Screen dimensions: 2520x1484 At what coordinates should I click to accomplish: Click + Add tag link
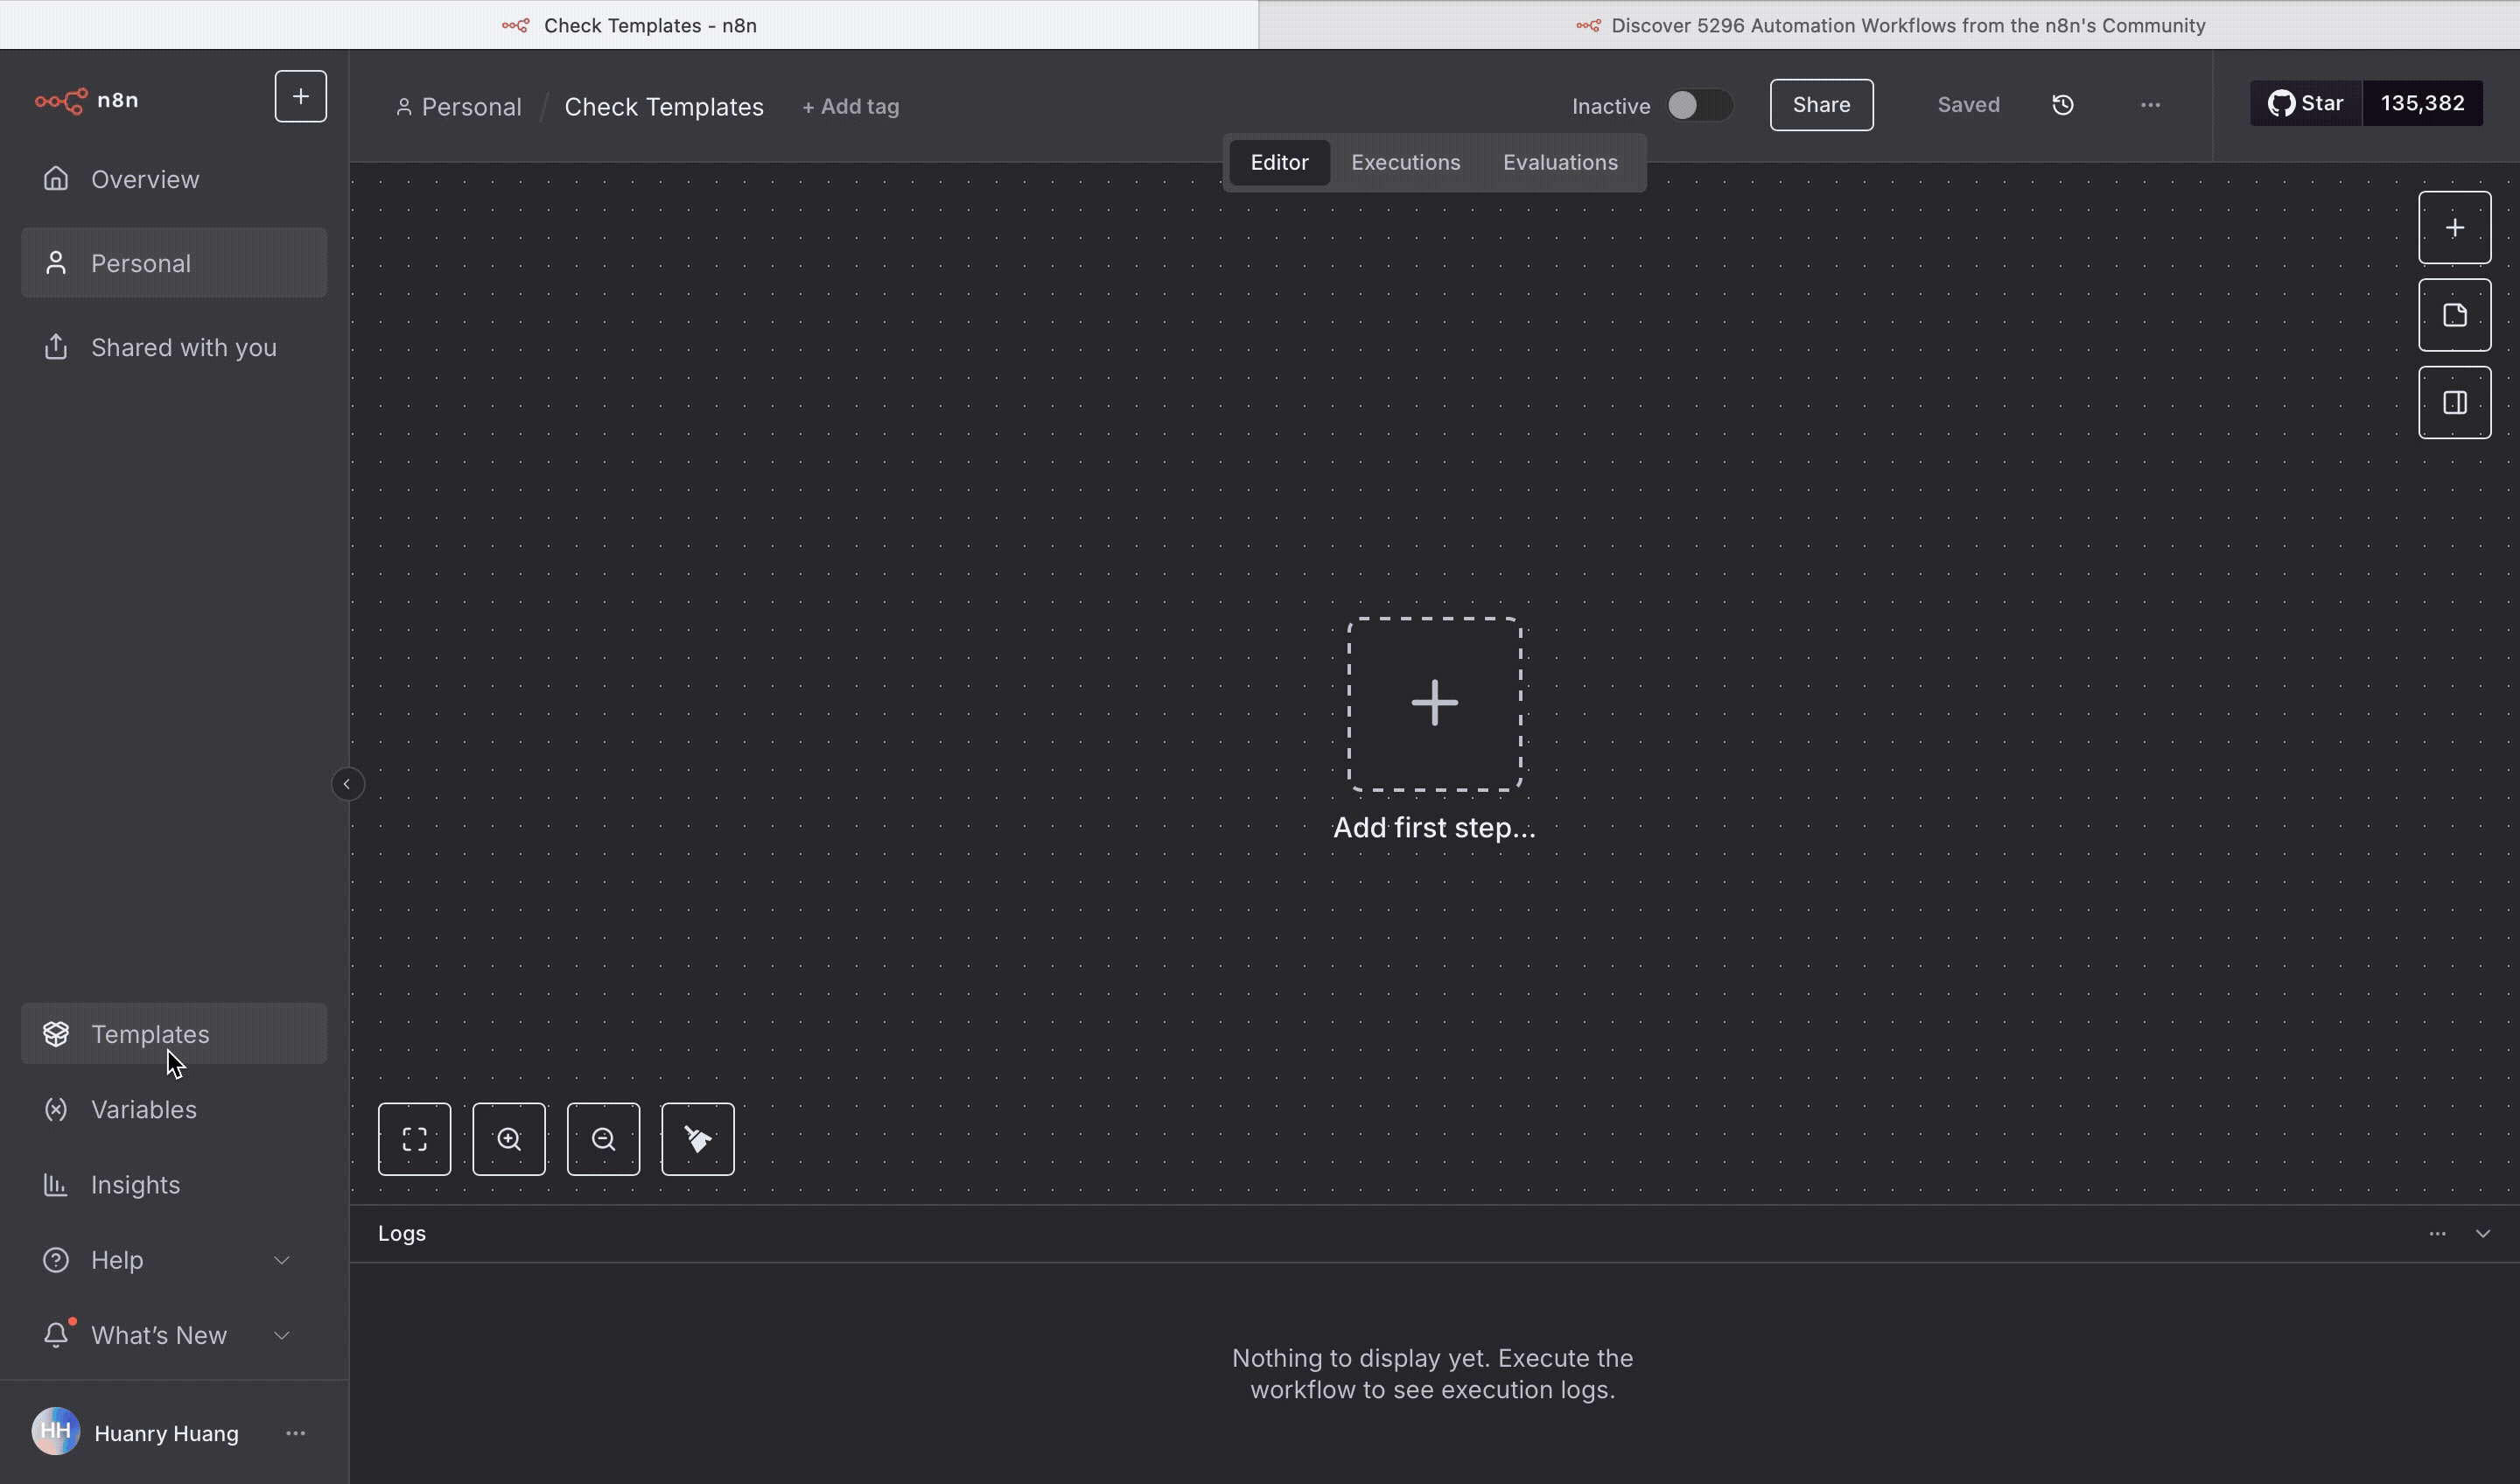pos(851,106)
